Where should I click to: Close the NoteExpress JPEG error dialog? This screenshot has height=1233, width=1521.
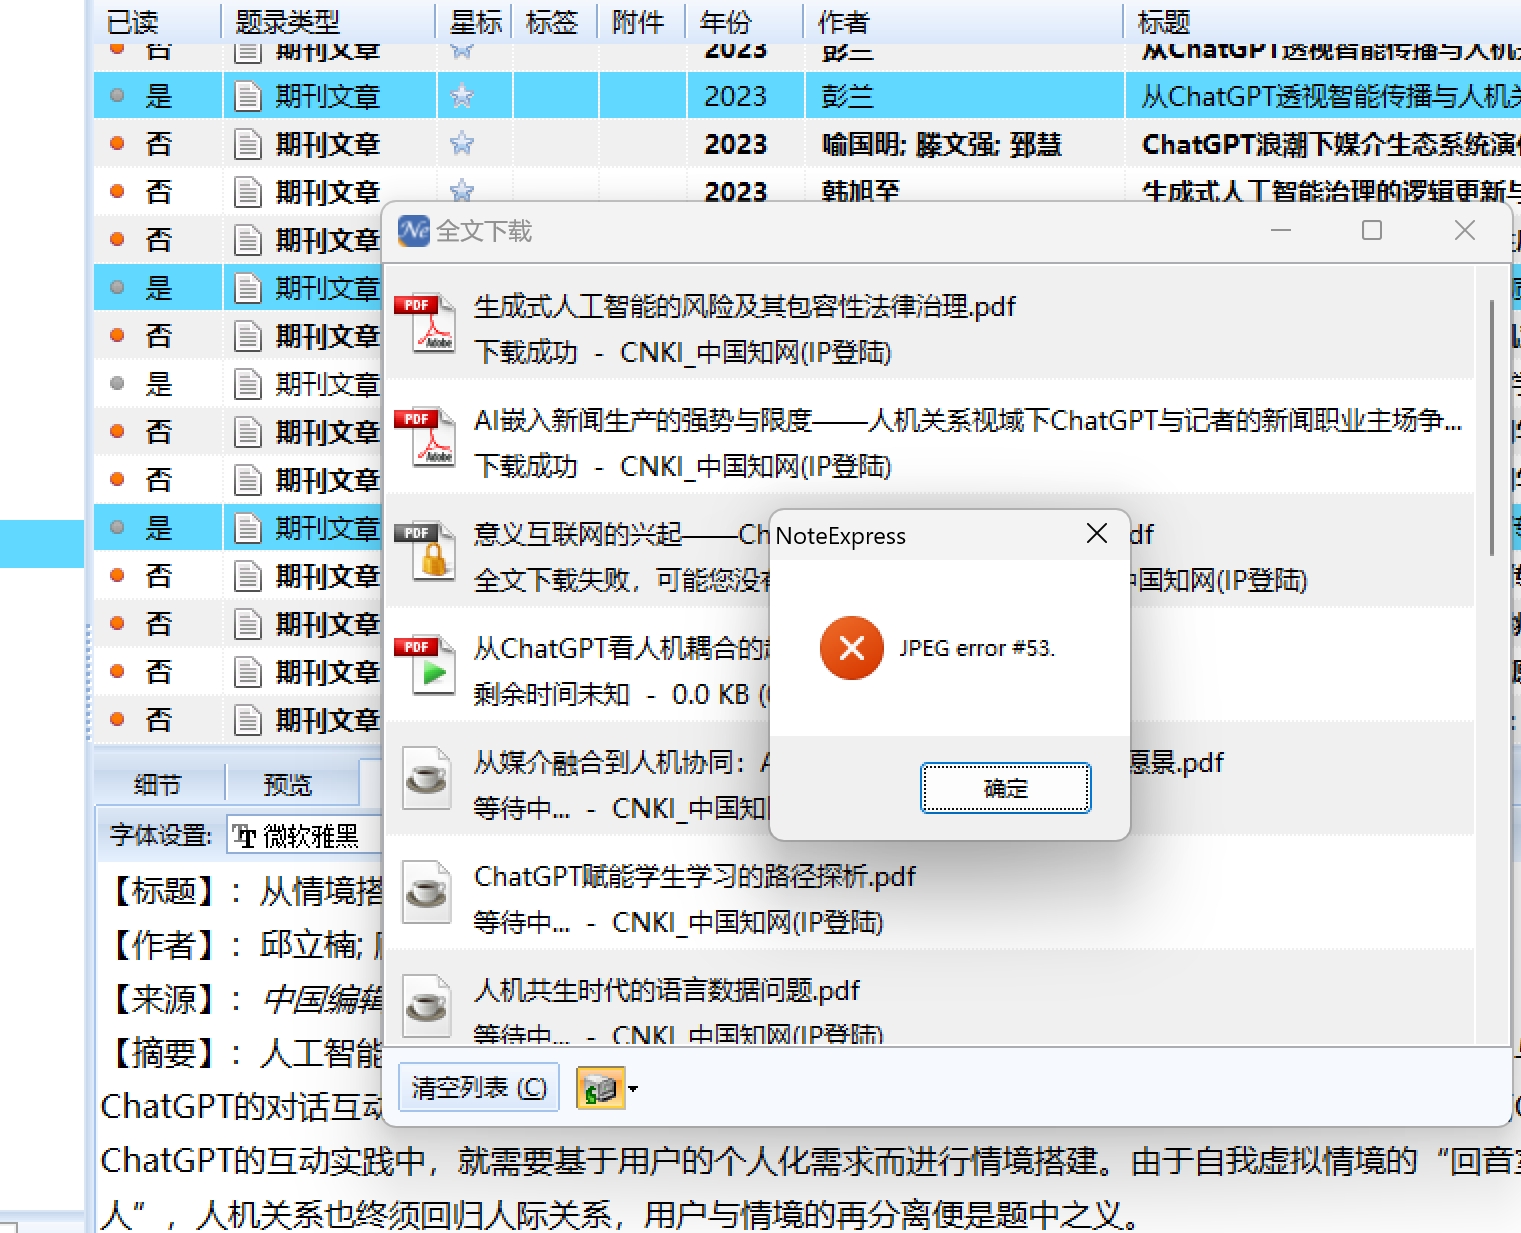(1097, 534)
